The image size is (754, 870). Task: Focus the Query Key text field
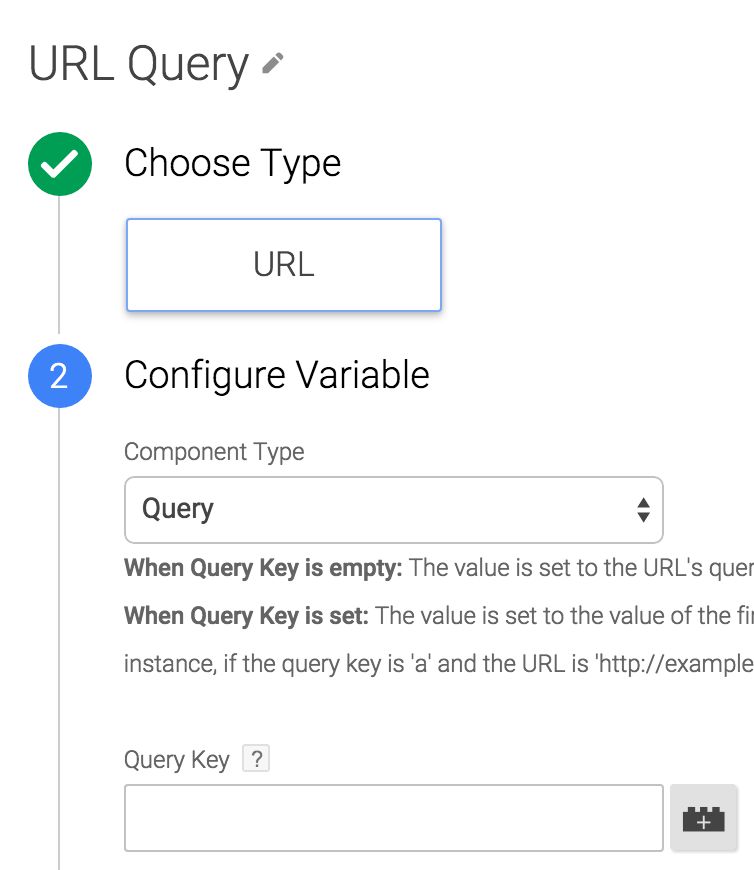coord(394,818)
